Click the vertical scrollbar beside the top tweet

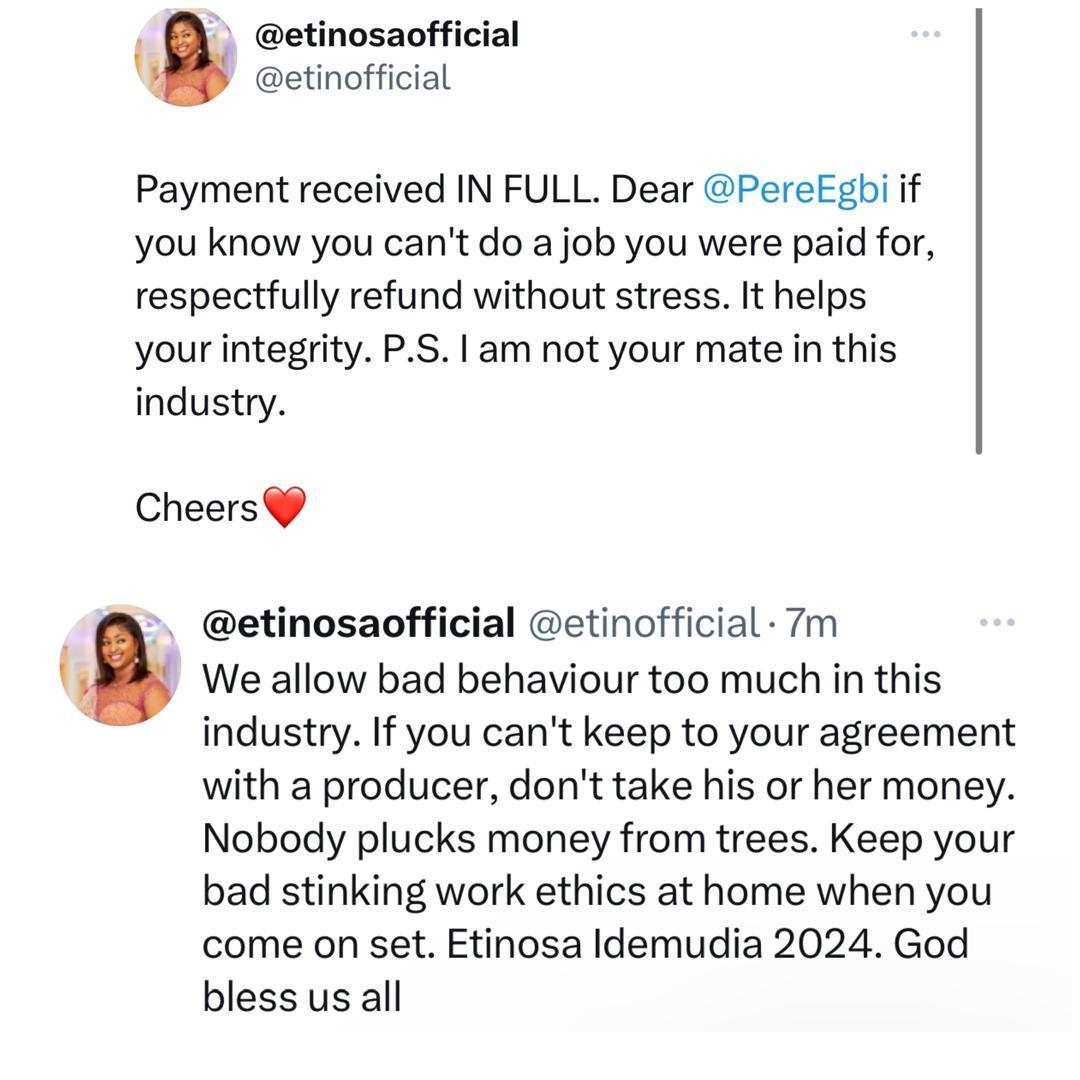(x=978, y=230)
